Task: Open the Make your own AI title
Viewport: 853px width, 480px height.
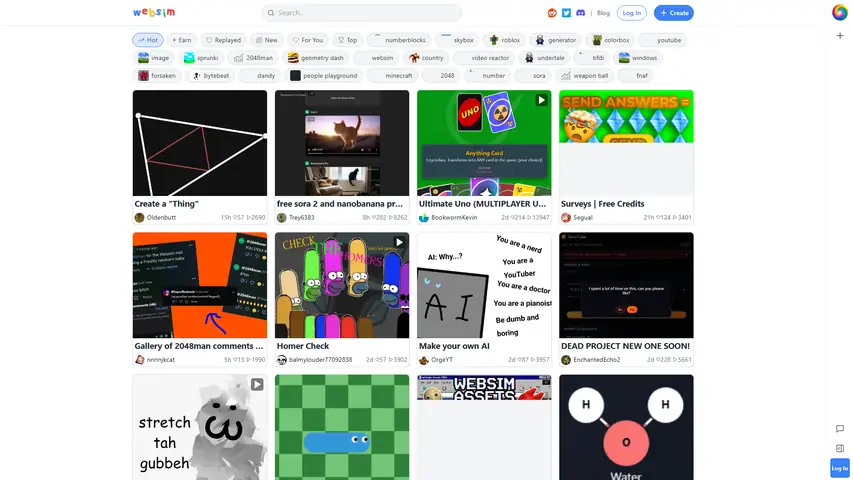Action: click(x=454, y=346)
